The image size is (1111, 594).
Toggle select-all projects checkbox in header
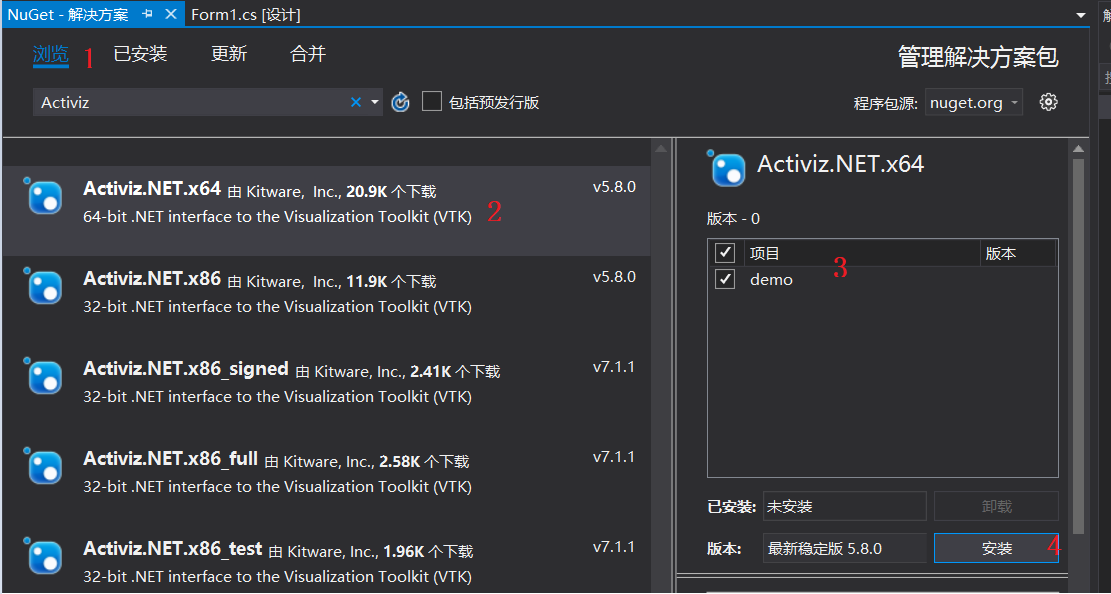pos(725,252)
